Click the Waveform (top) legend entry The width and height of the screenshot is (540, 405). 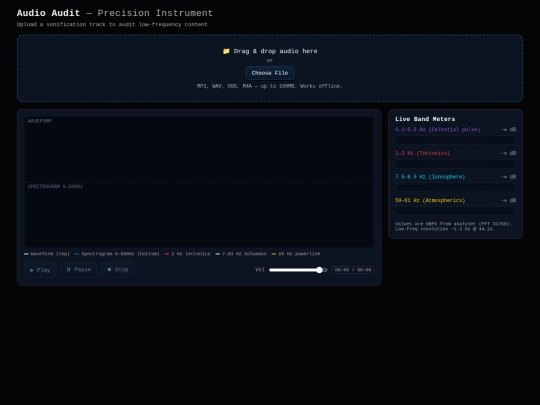[x=47, y=254]
